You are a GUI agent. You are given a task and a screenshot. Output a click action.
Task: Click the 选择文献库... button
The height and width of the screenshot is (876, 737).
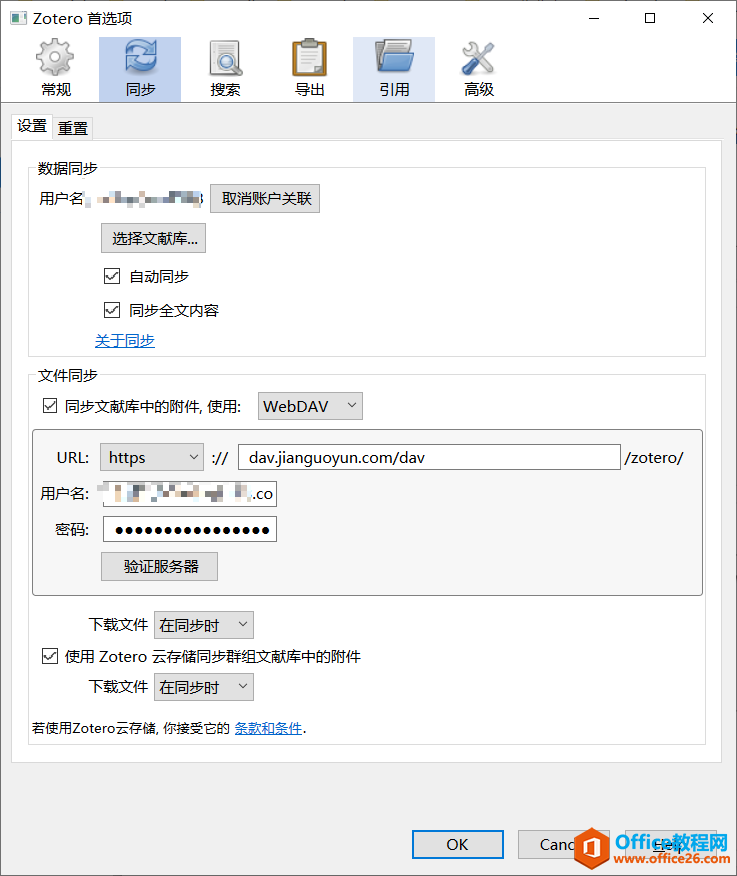(x=154, y=239)
